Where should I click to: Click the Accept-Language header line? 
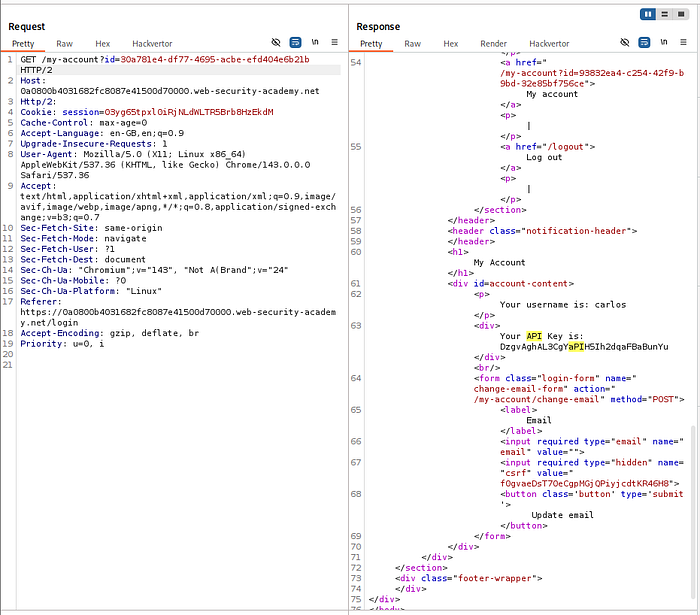(x=102, y=133)
